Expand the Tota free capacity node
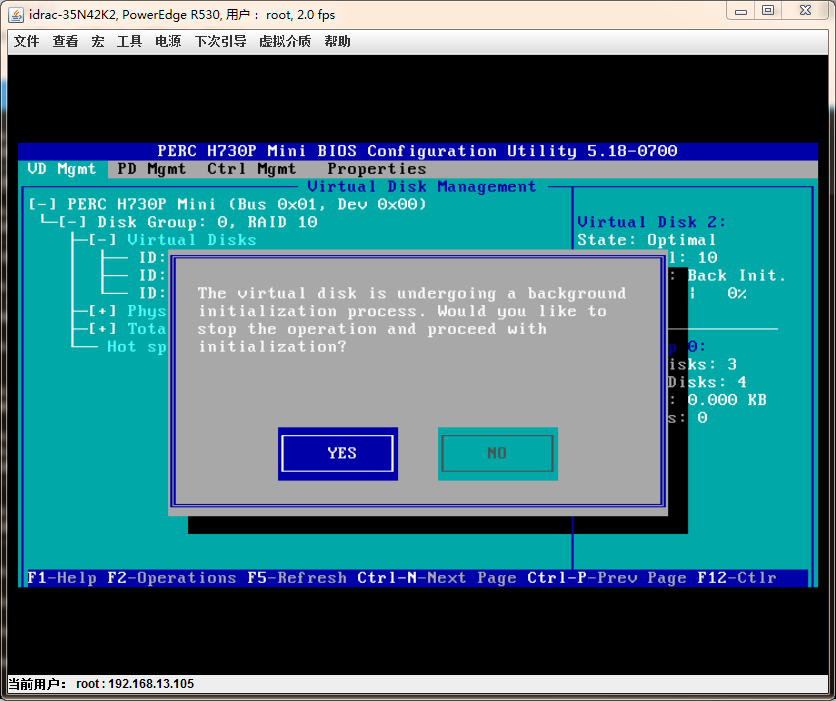 [x=102, y=328]
